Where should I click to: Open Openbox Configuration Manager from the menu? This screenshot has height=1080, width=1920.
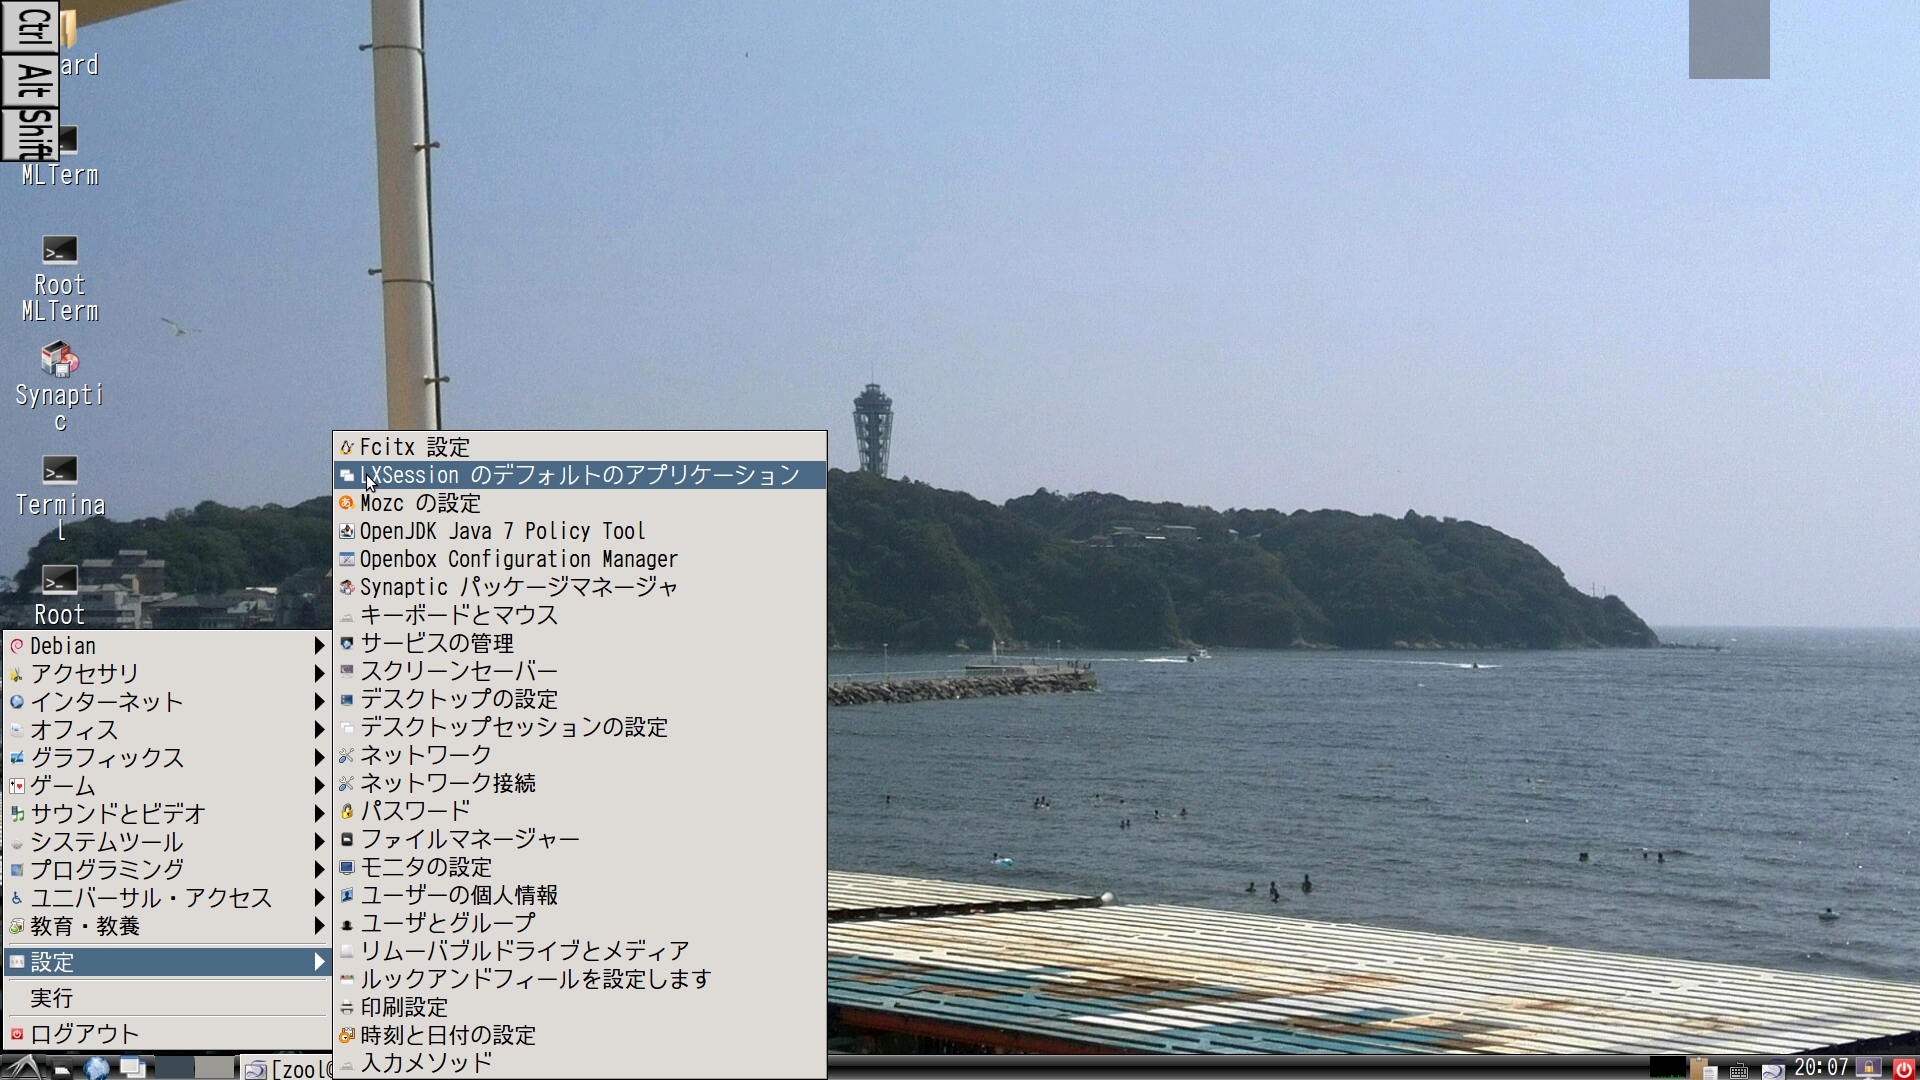coord(518,559)
